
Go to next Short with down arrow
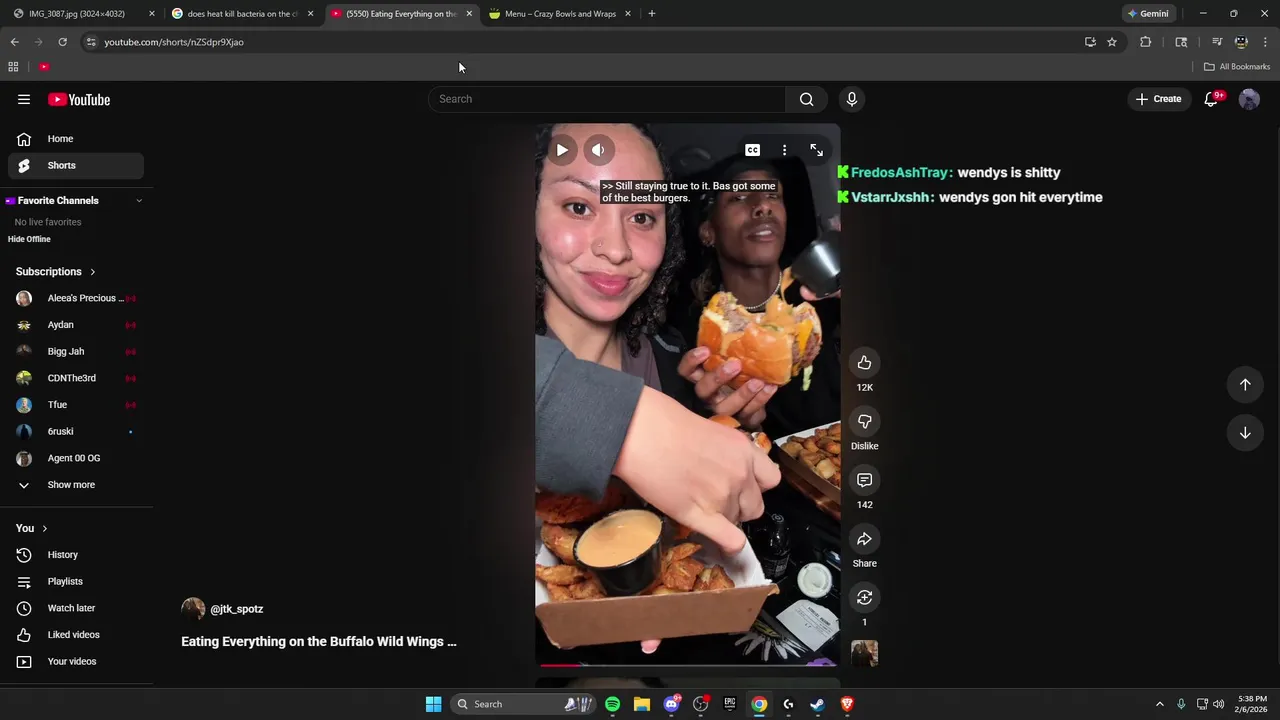pos(1245,433)
